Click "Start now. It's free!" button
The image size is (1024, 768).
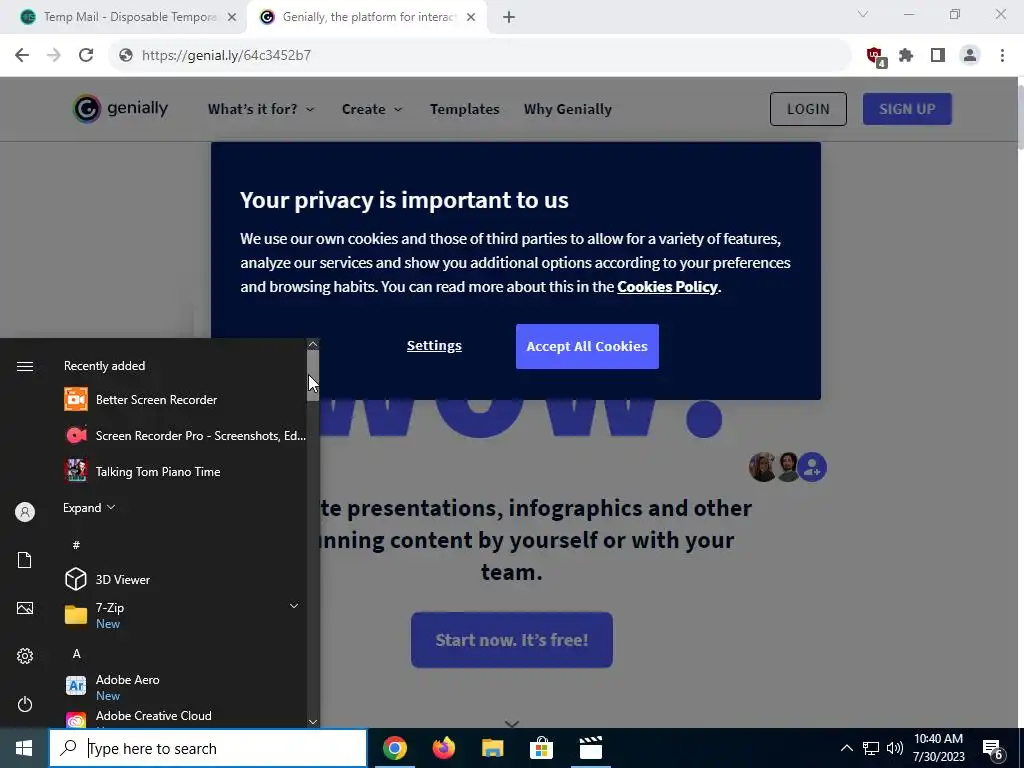coord(511,640)
